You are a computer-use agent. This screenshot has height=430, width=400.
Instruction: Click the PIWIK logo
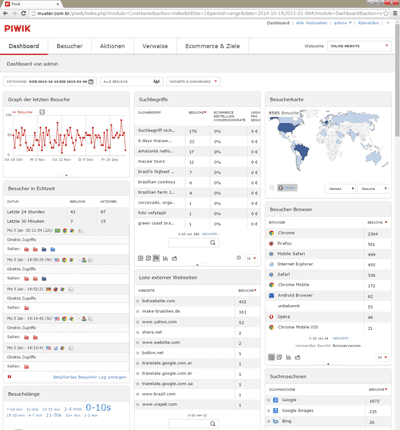17,29
